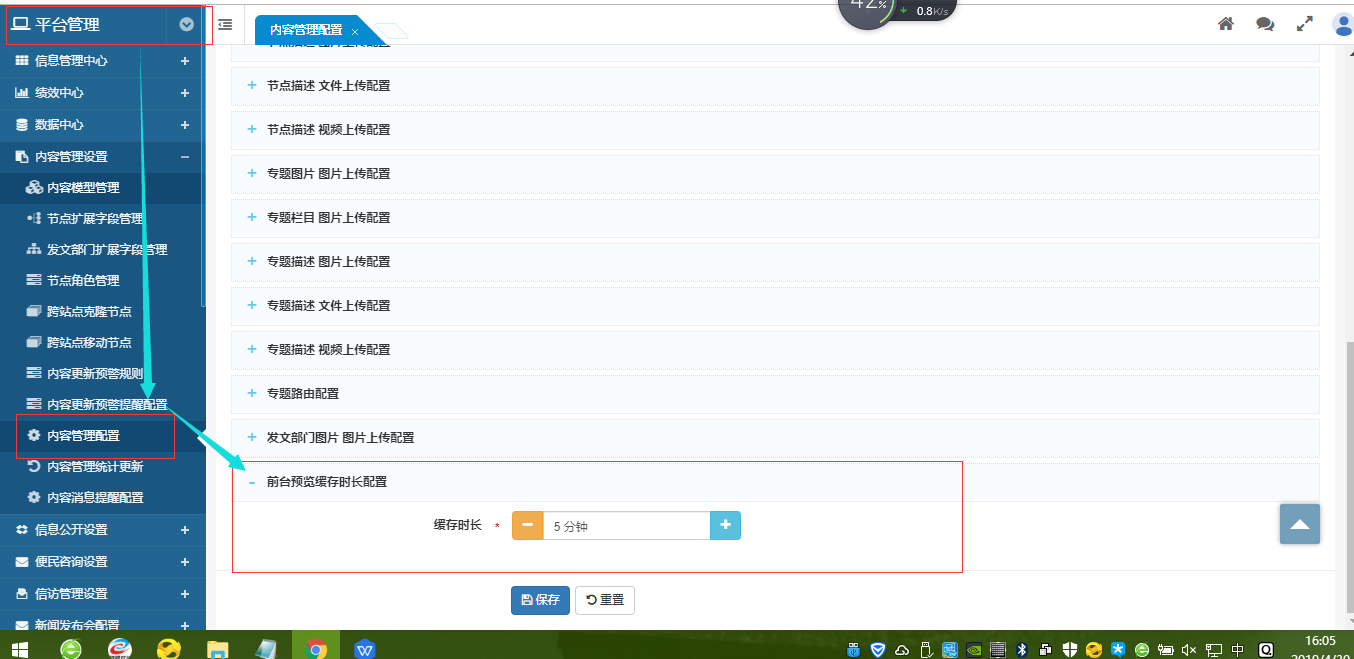1354x659 pixels.
Task: Expand 便民咨询设置 menu
Action: [x=103, y=562]
